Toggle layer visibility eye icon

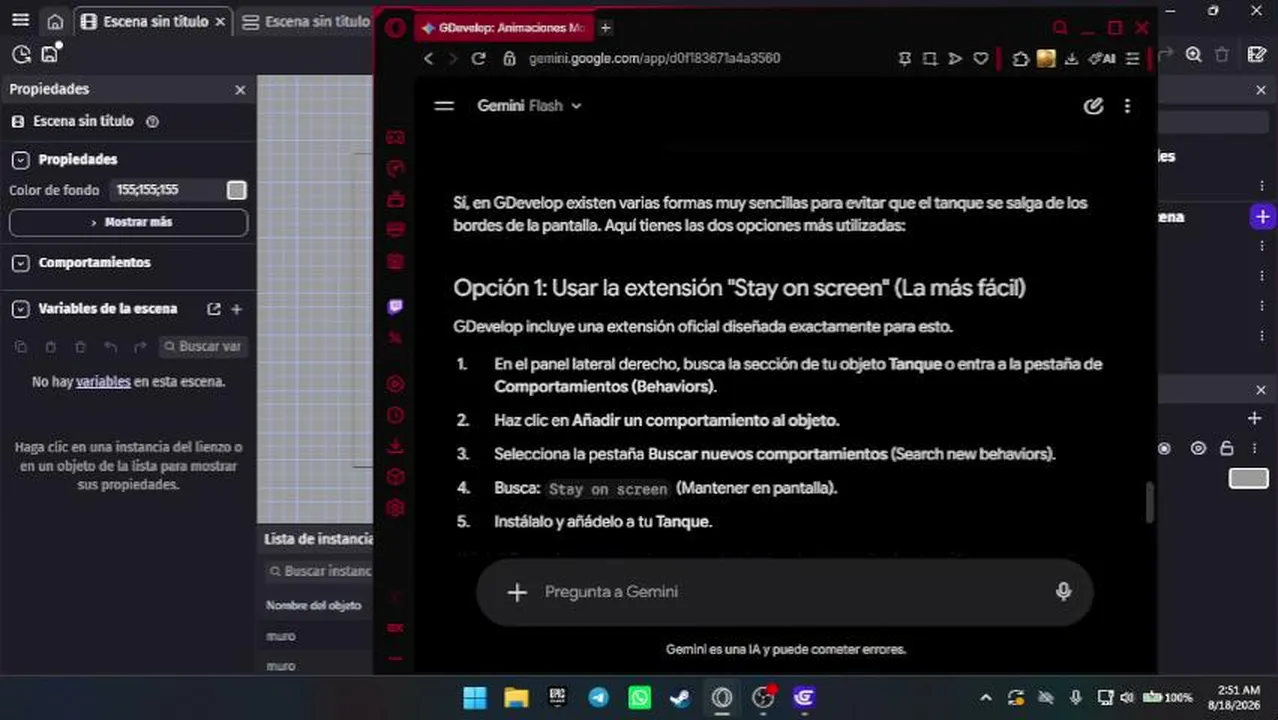[1198, 448]
